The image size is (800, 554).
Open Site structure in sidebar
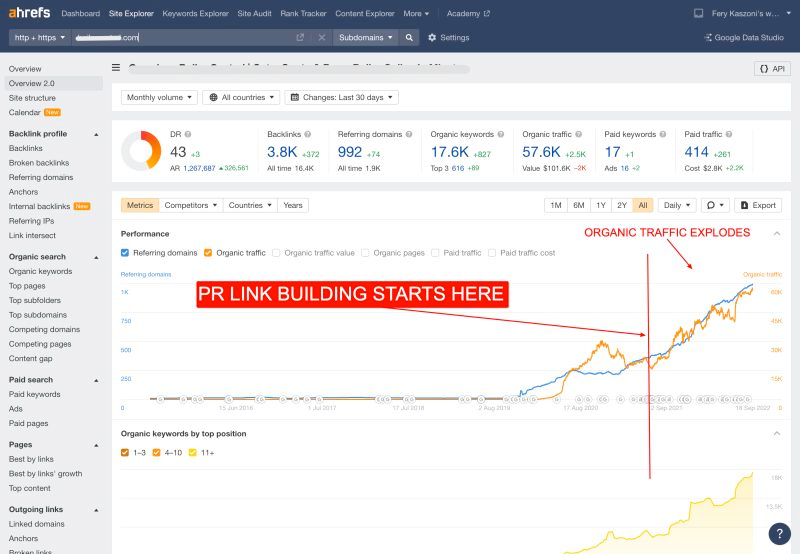click(32, 98)
